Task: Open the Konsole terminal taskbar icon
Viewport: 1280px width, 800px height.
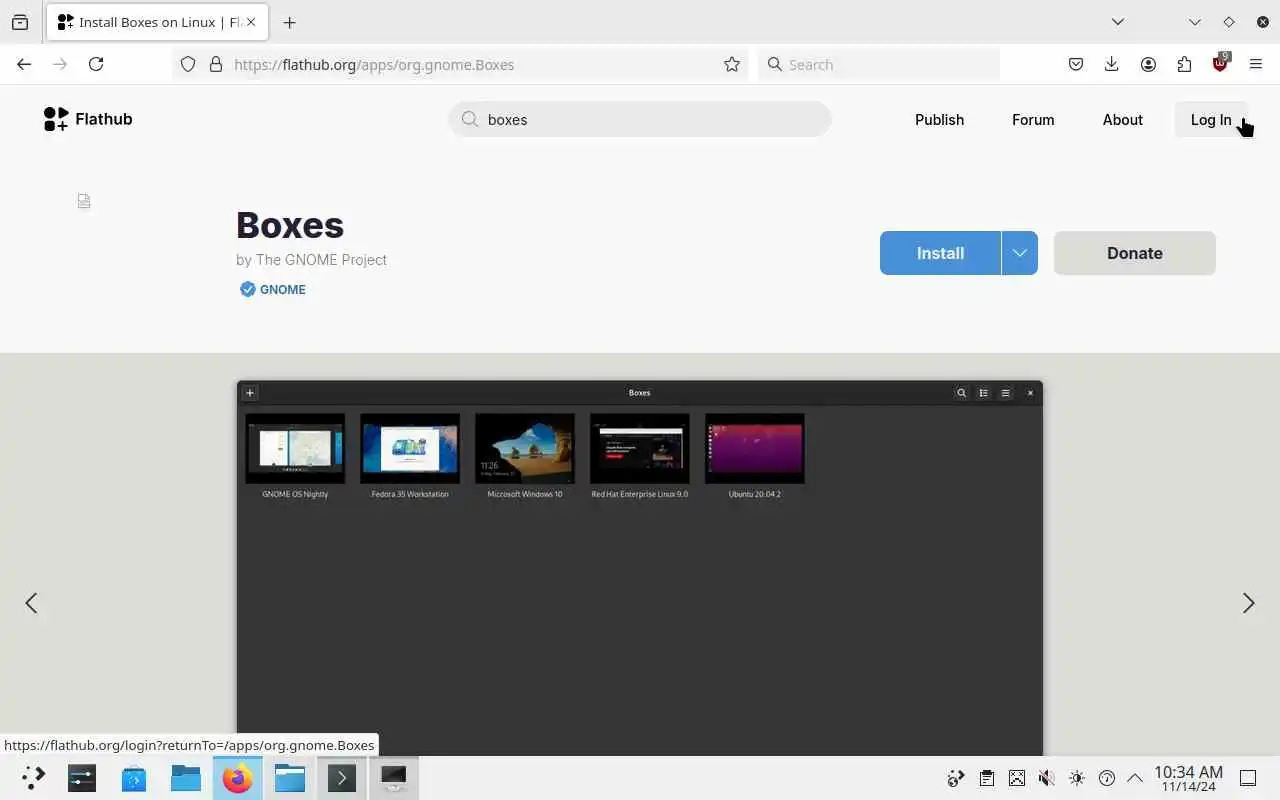Action: click(x=342, y=777)
